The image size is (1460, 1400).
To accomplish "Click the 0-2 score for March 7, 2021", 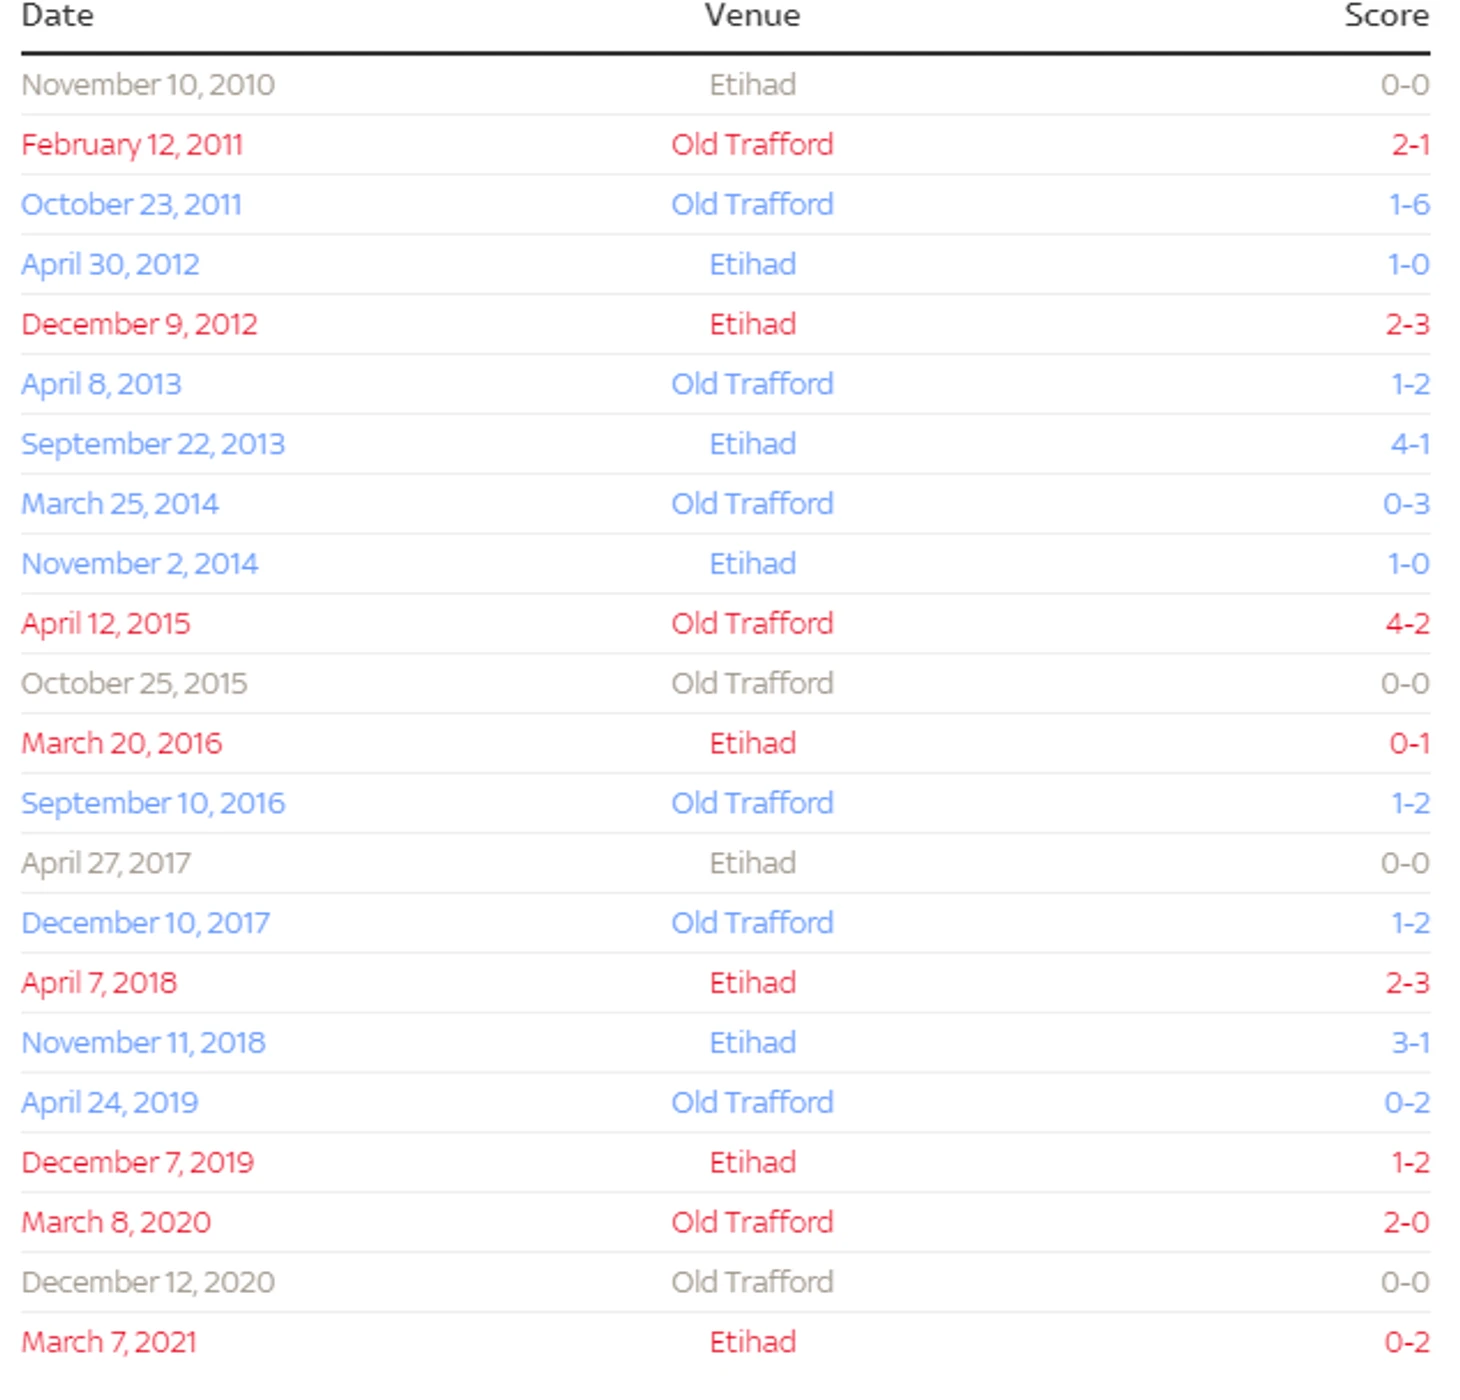I will 1406,1342.
